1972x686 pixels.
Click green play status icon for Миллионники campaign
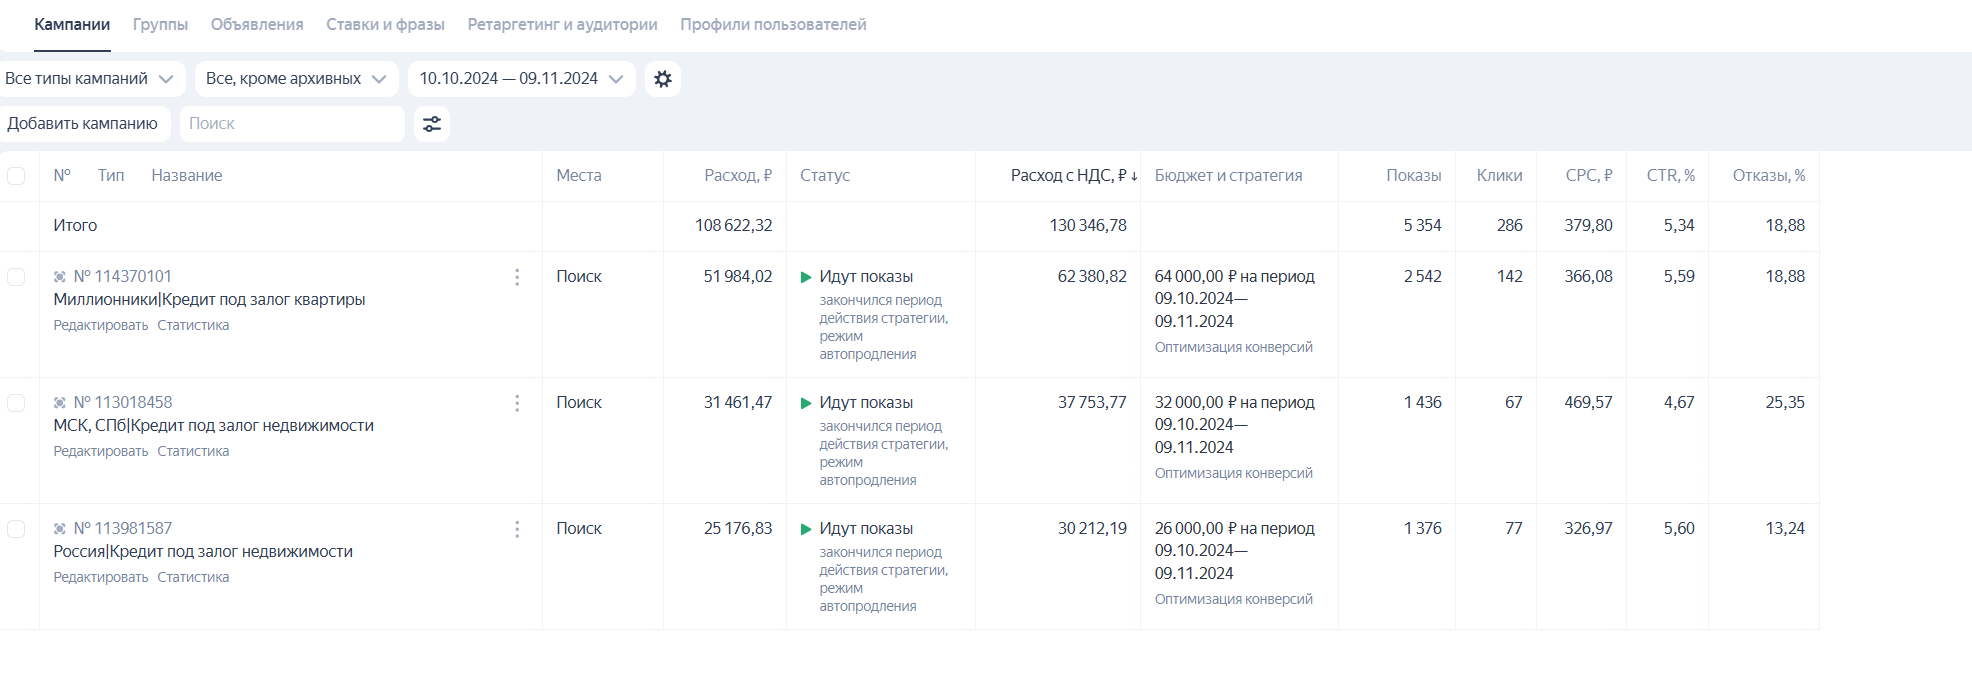(x=806, y=277)
